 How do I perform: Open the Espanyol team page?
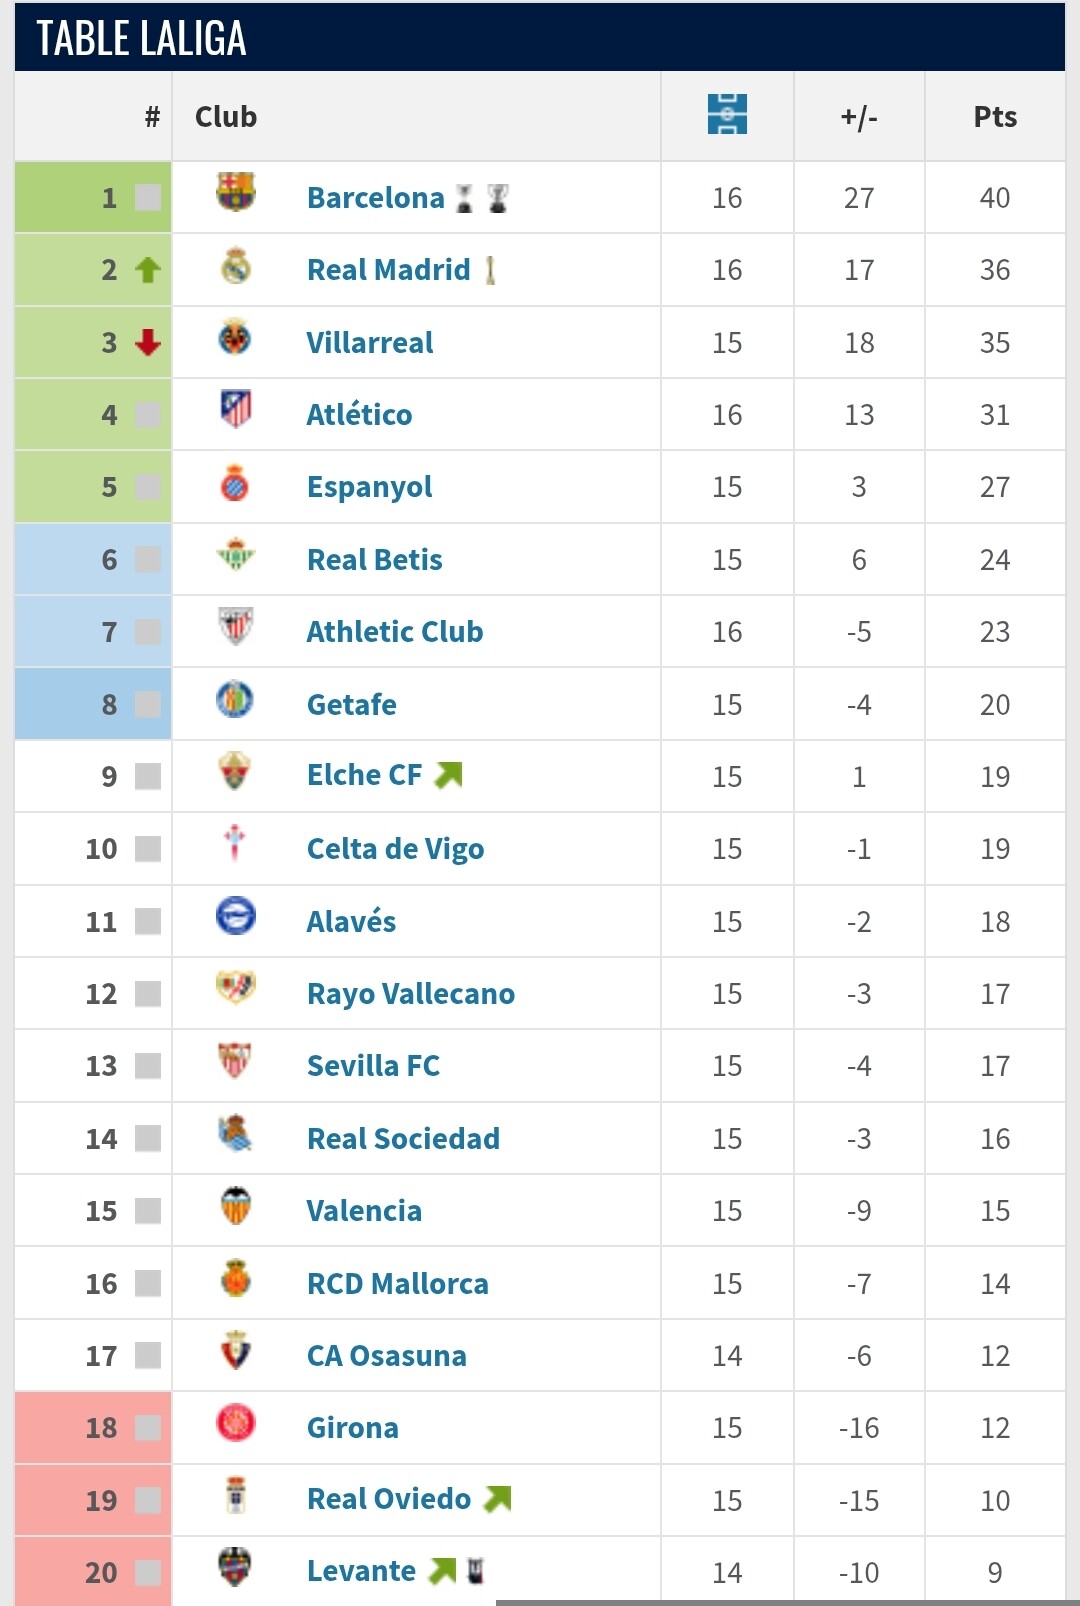click(369, 487)
